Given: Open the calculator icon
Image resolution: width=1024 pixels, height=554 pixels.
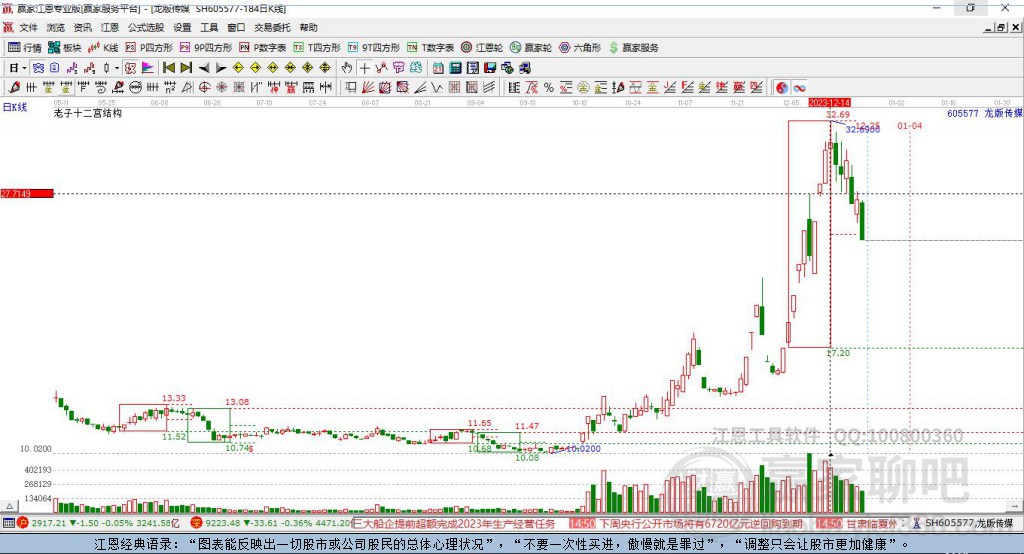Looking at the screenshot, I should click(x=455, y=68).
